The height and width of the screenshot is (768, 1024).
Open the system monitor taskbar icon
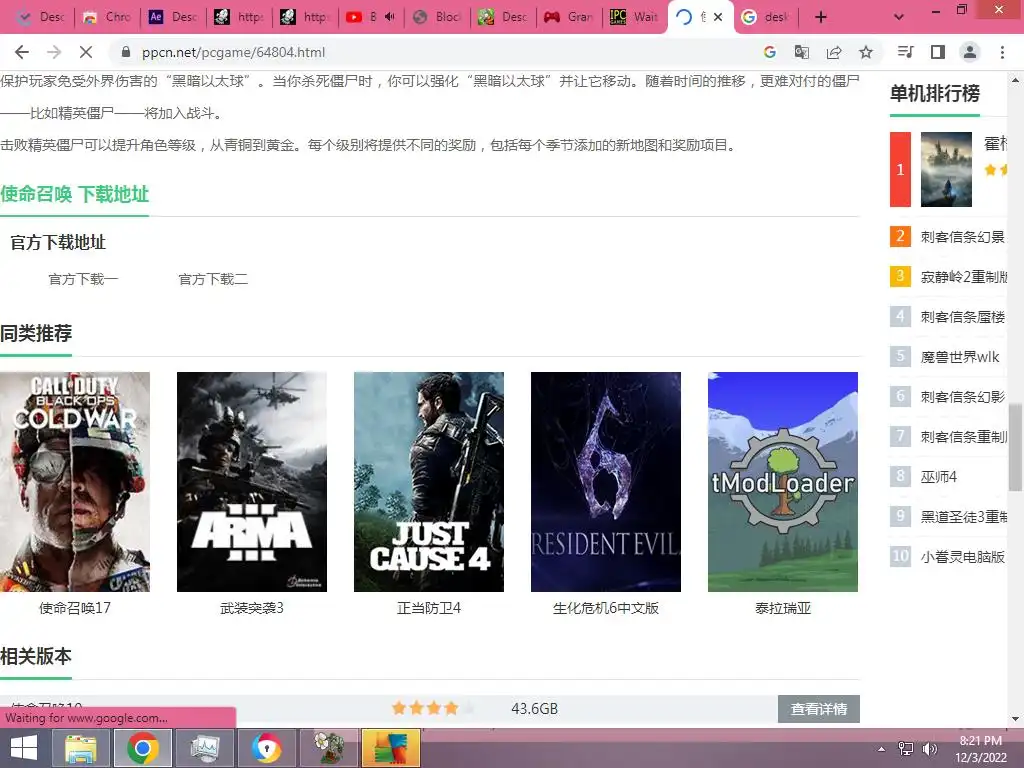pyautogui.click(x=205, y=748)
